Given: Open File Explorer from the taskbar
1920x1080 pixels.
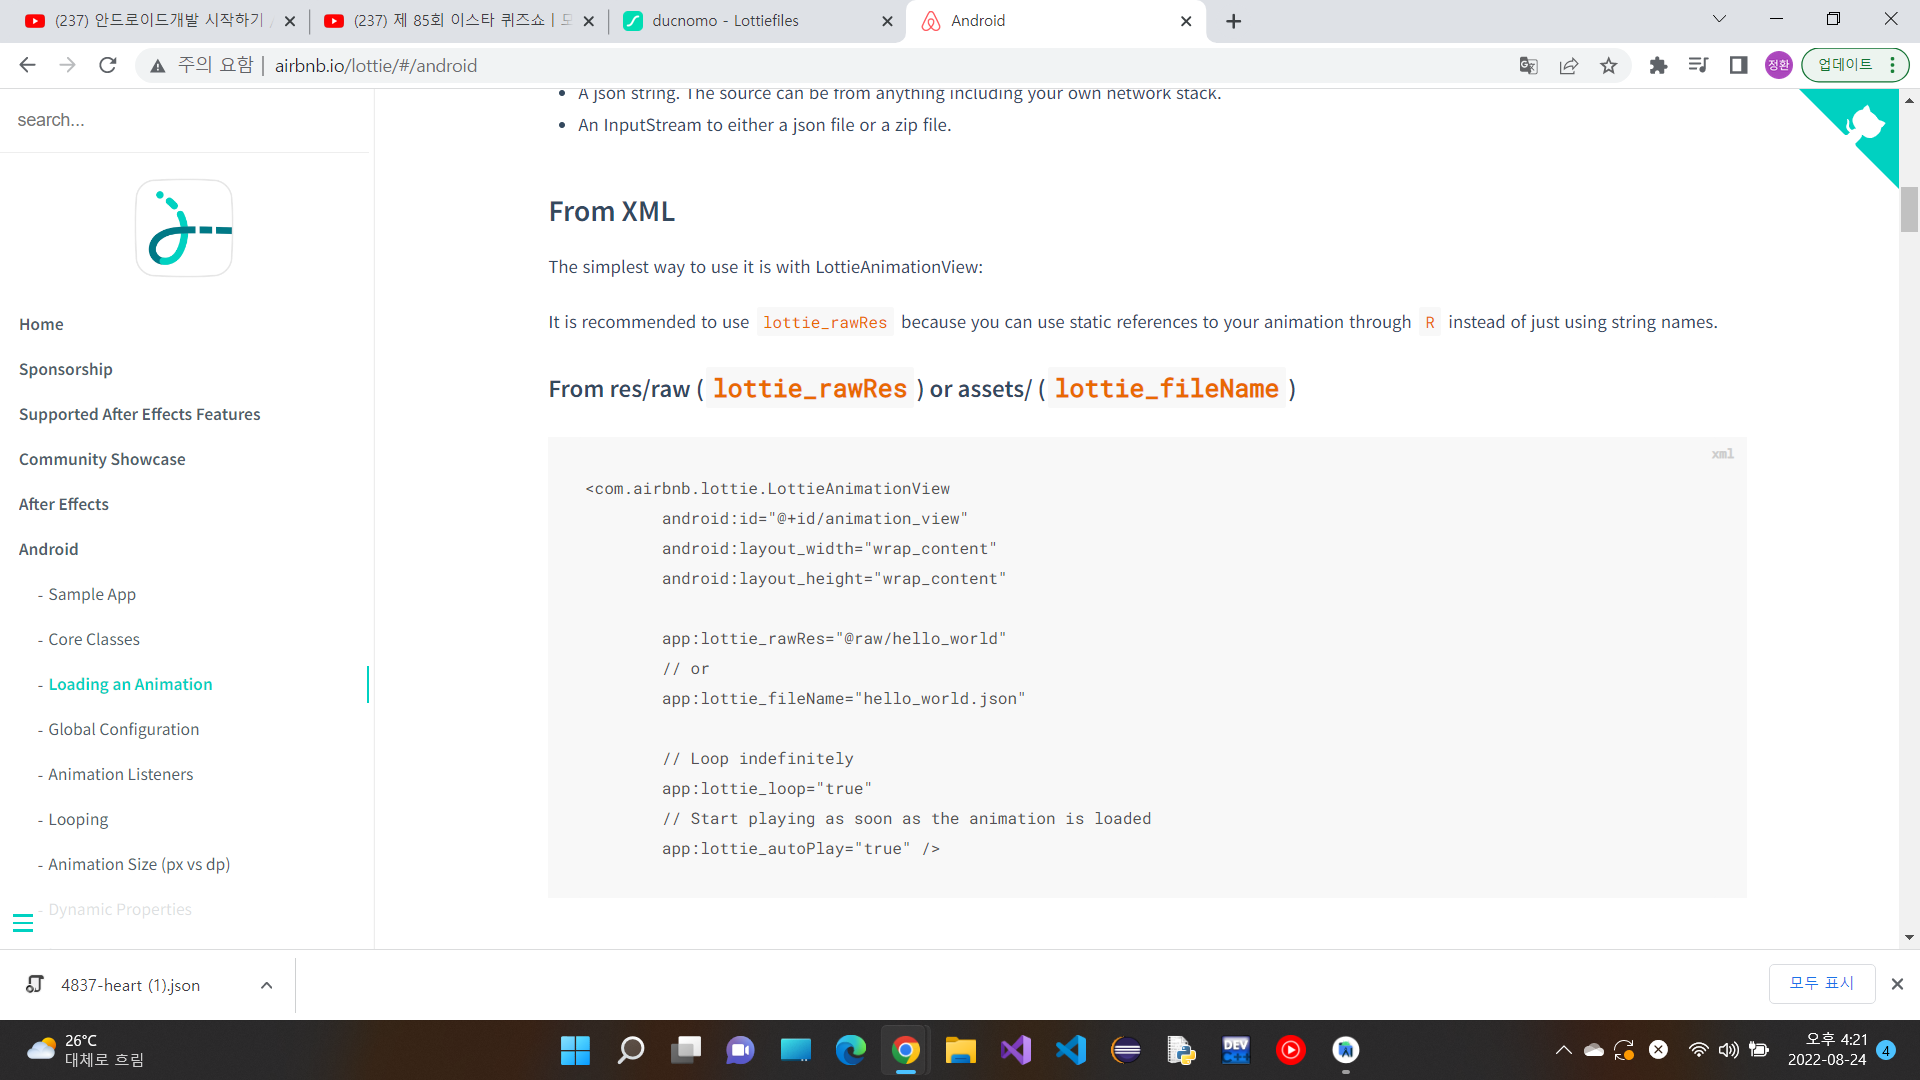Looking at the screenshot, I should tap(960, 1050).
